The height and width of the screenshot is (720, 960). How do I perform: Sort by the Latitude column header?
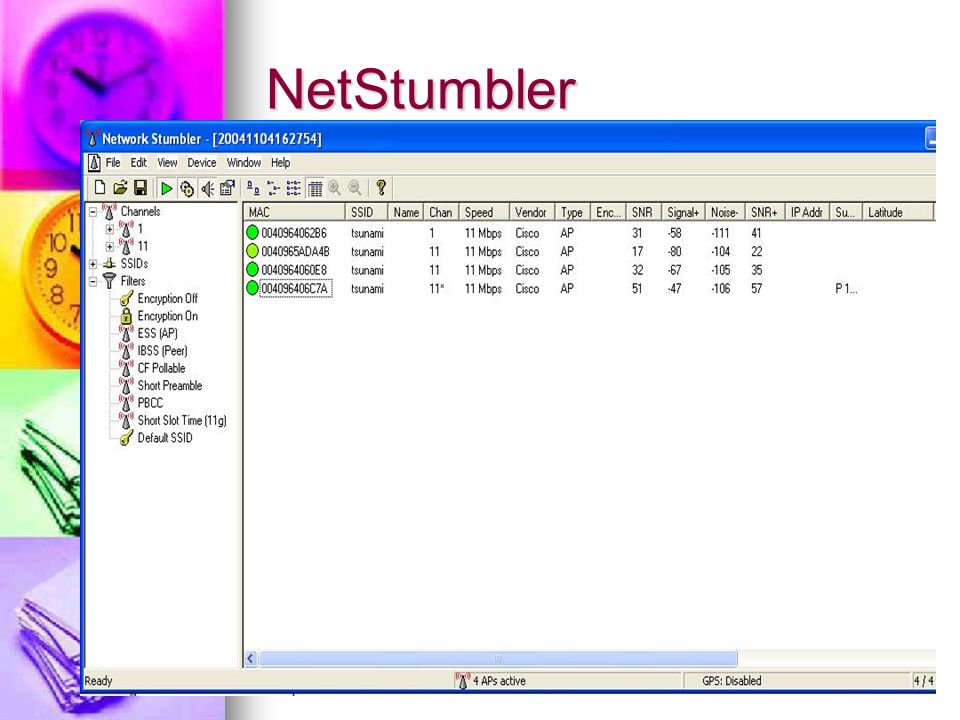(898, 212)
